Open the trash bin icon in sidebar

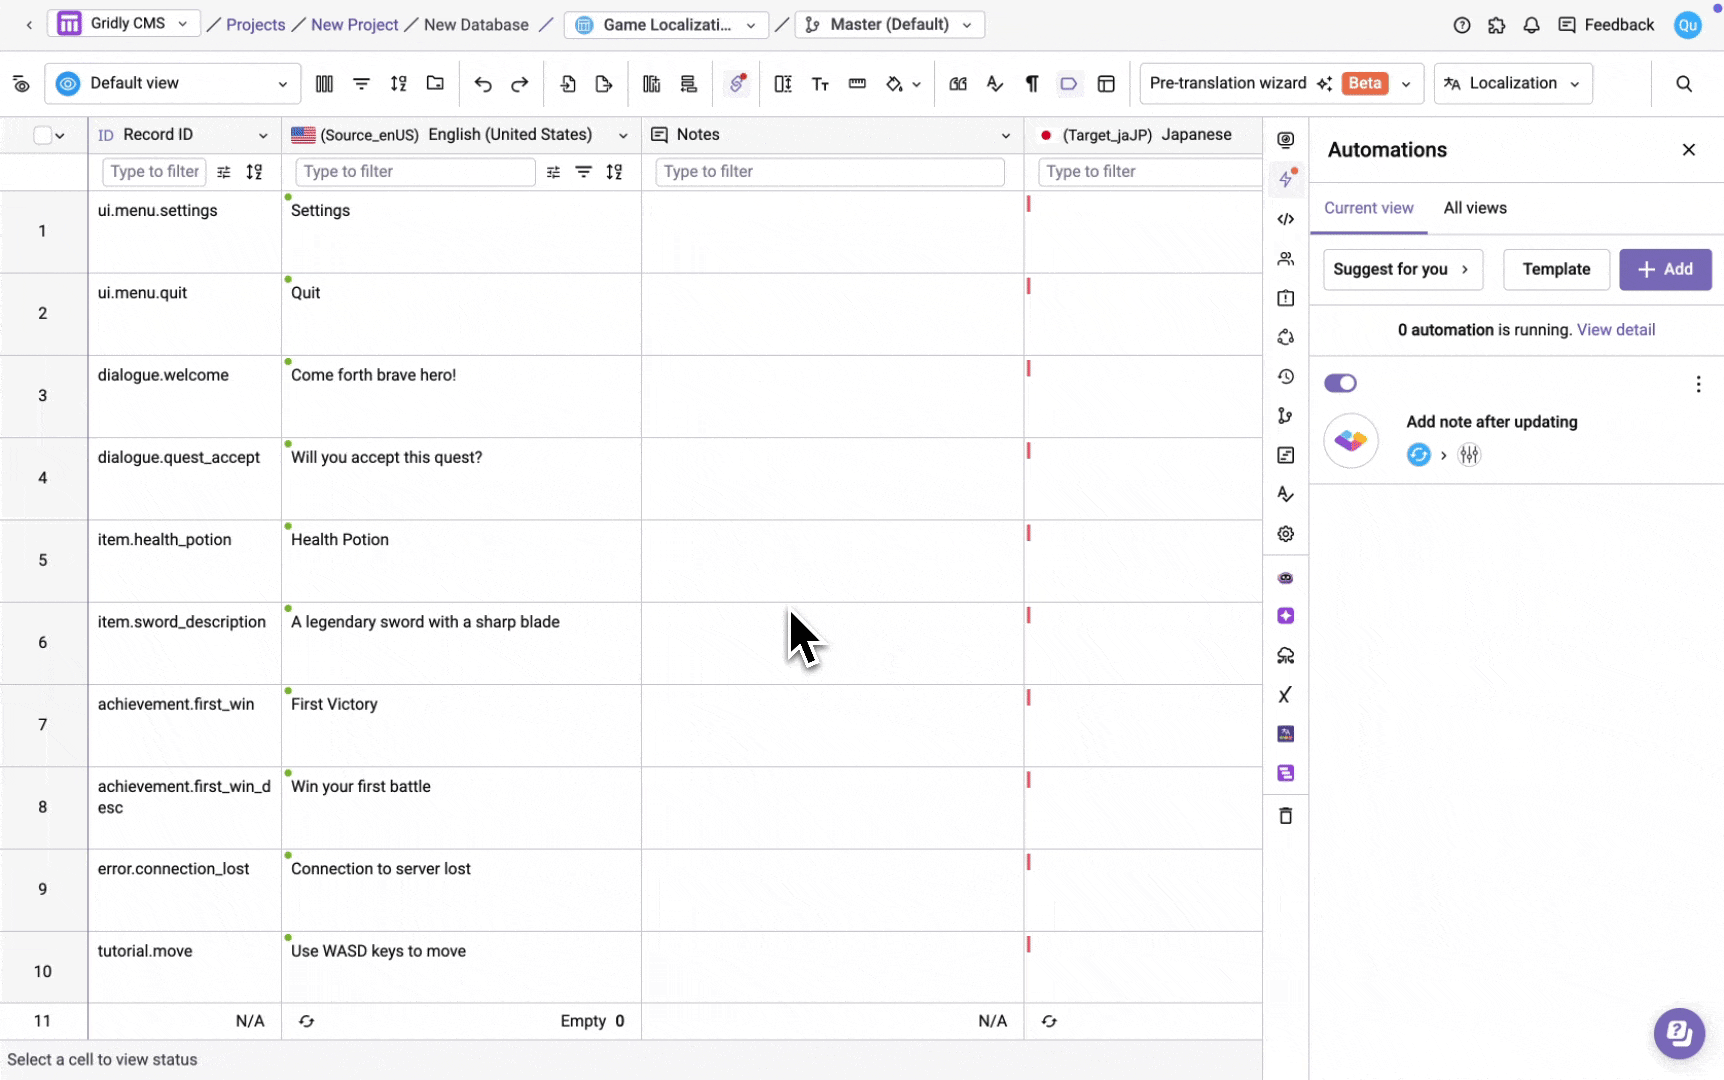coord(1286,816)
